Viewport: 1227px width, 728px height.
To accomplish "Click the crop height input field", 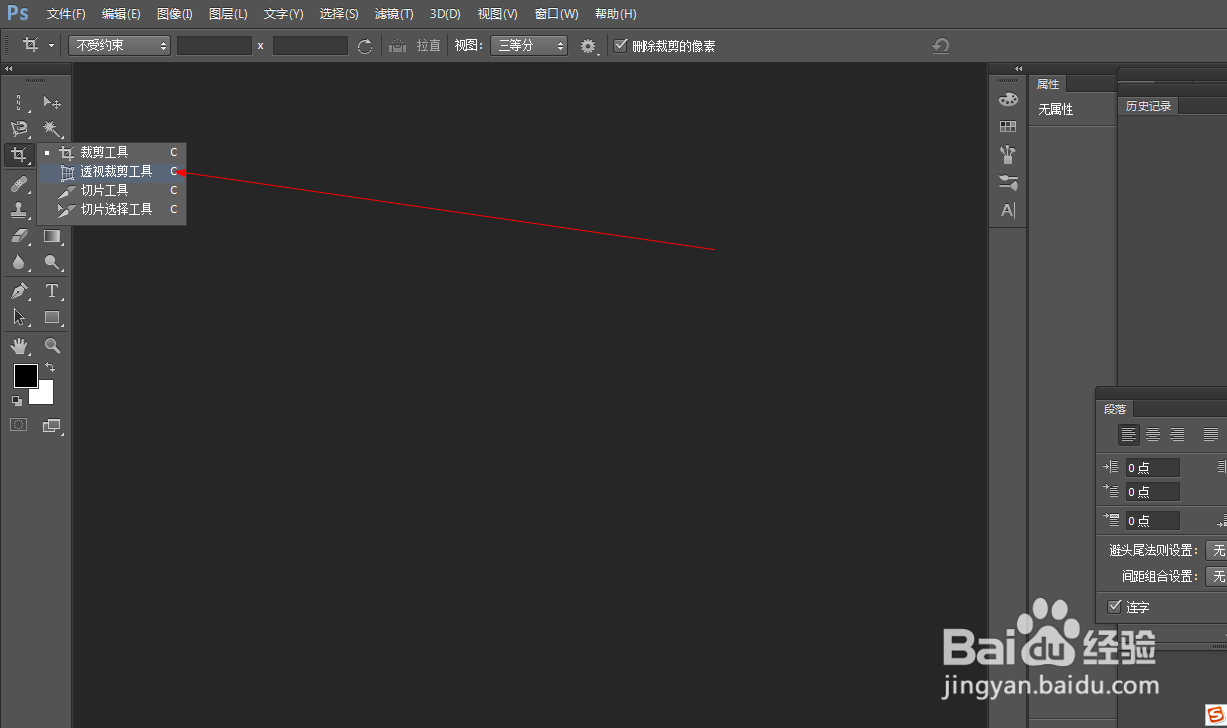I will [310, 46].
